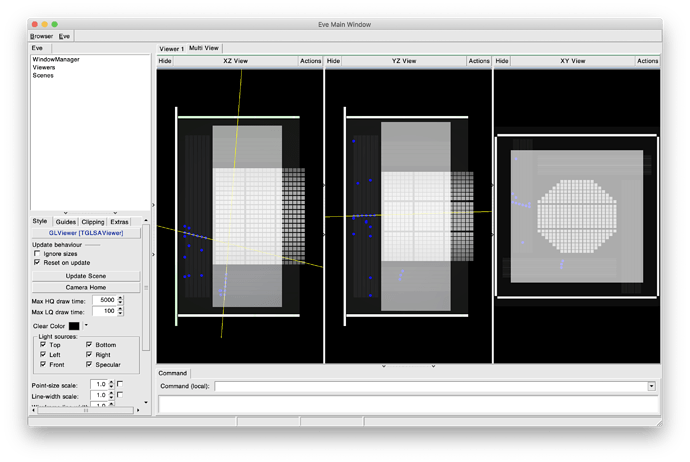690x462 pixels.
Task: Select WindowManager in the Eve tree
Action: (56, 59)
